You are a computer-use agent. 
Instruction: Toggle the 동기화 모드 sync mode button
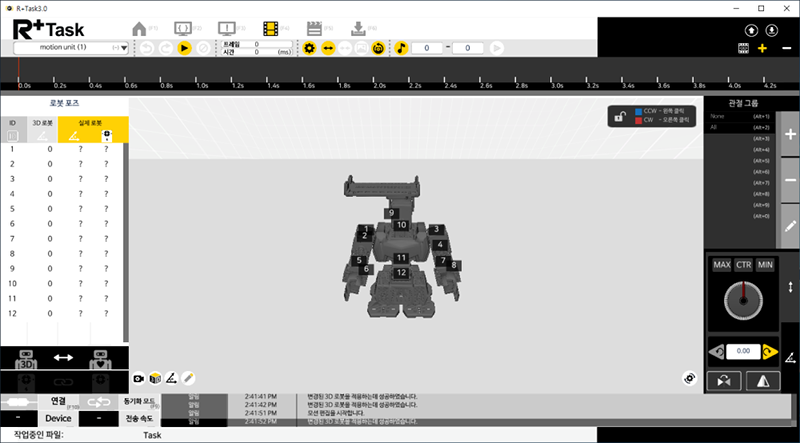[137, 401]
